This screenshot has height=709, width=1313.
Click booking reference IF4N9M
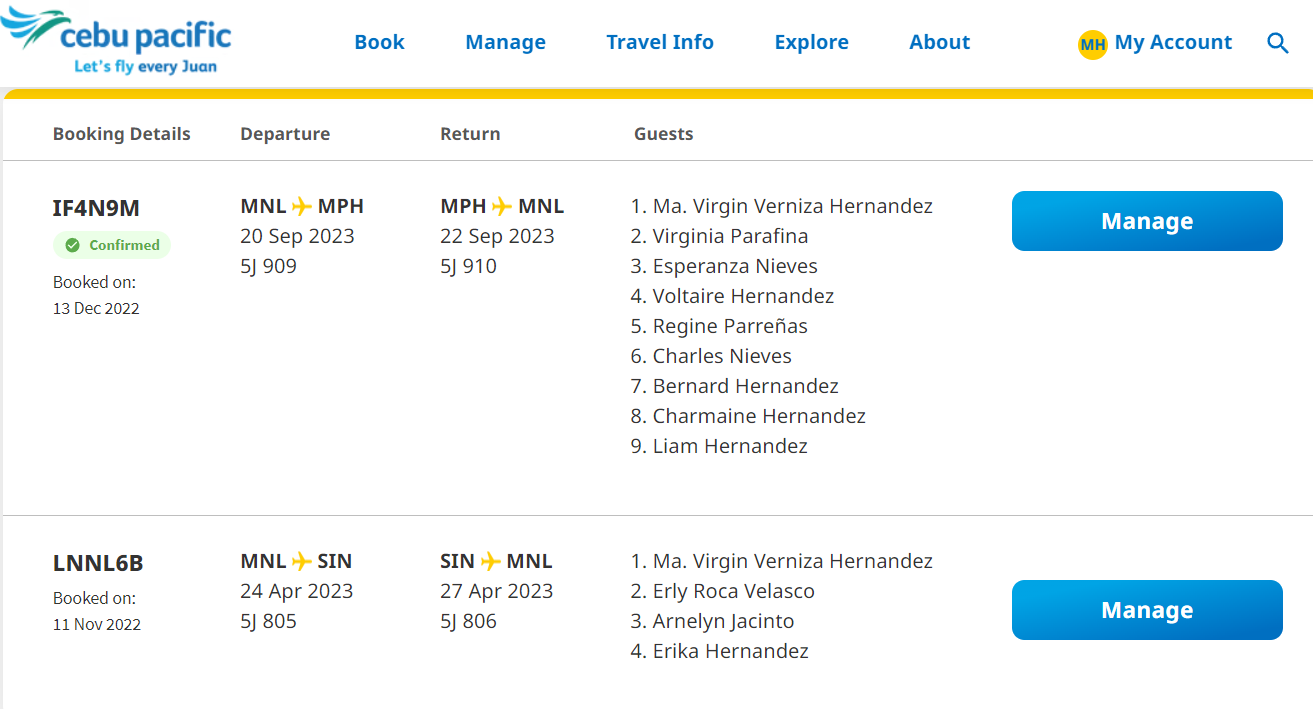coord(96,208)
